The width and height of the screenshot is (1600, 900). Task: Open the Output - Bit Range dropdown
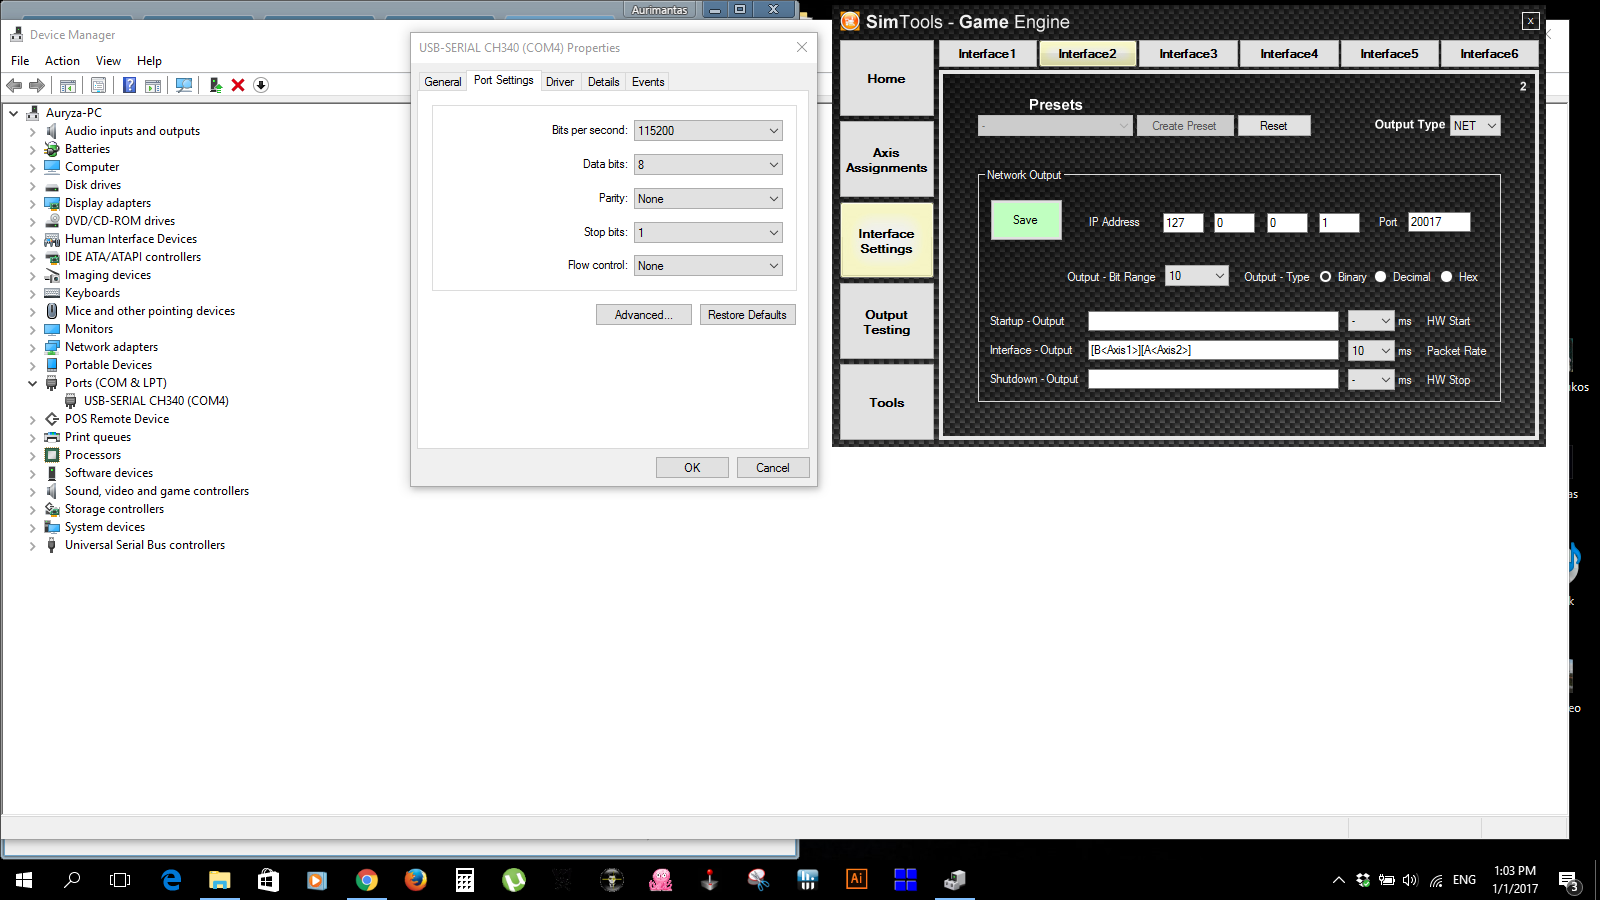coord(1197,276)
